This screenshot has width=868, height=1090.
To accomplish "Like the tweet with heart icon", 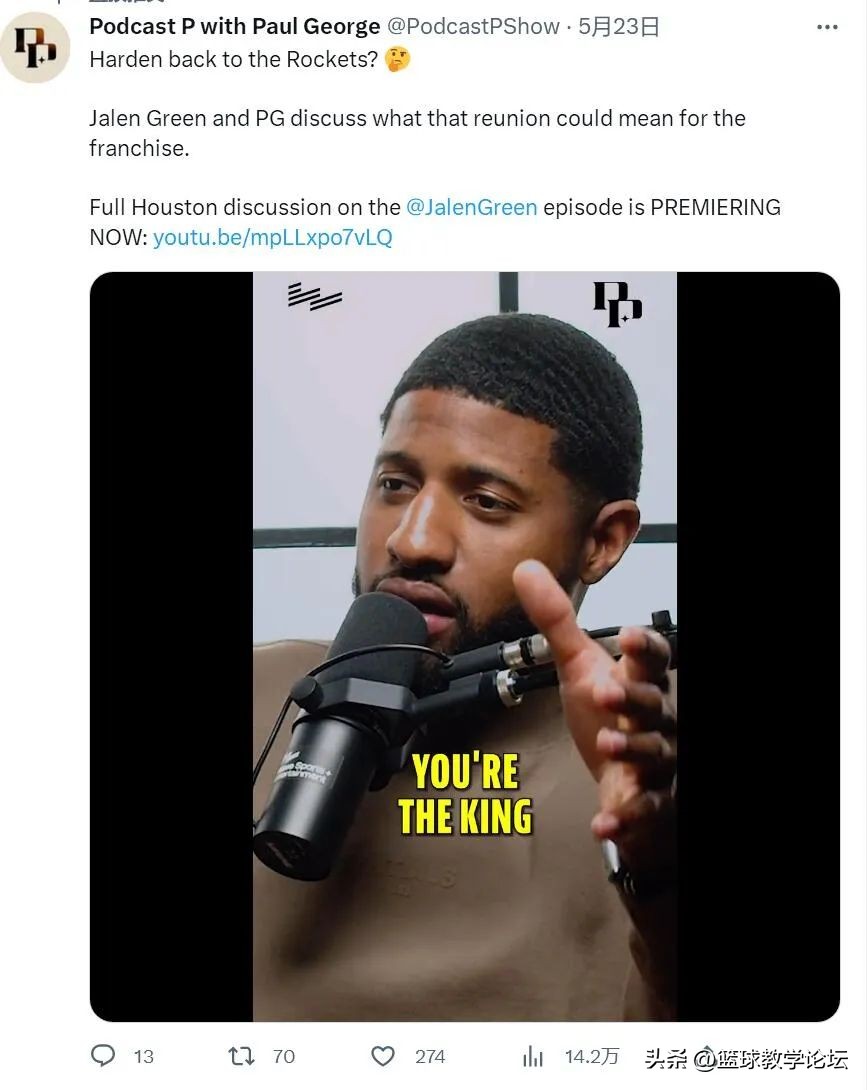I will [x=383, y=1056].
